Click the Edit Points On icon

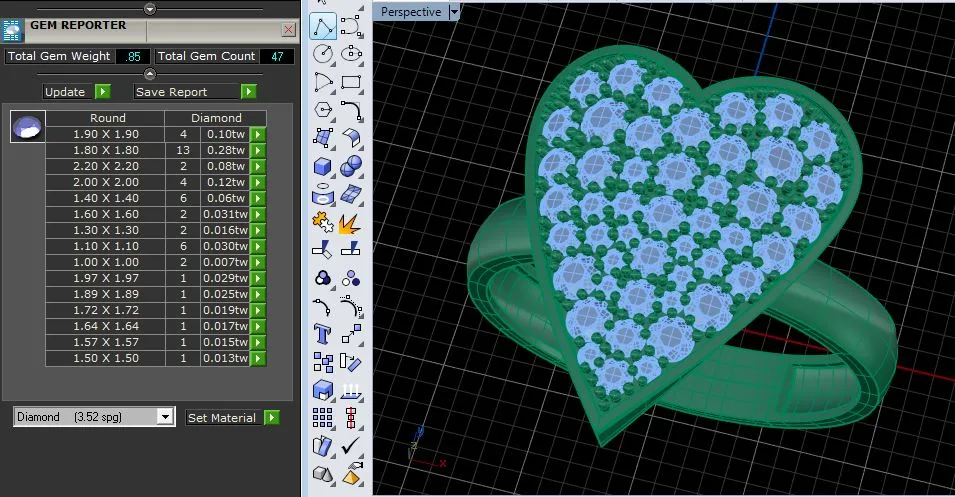point(323,306)
